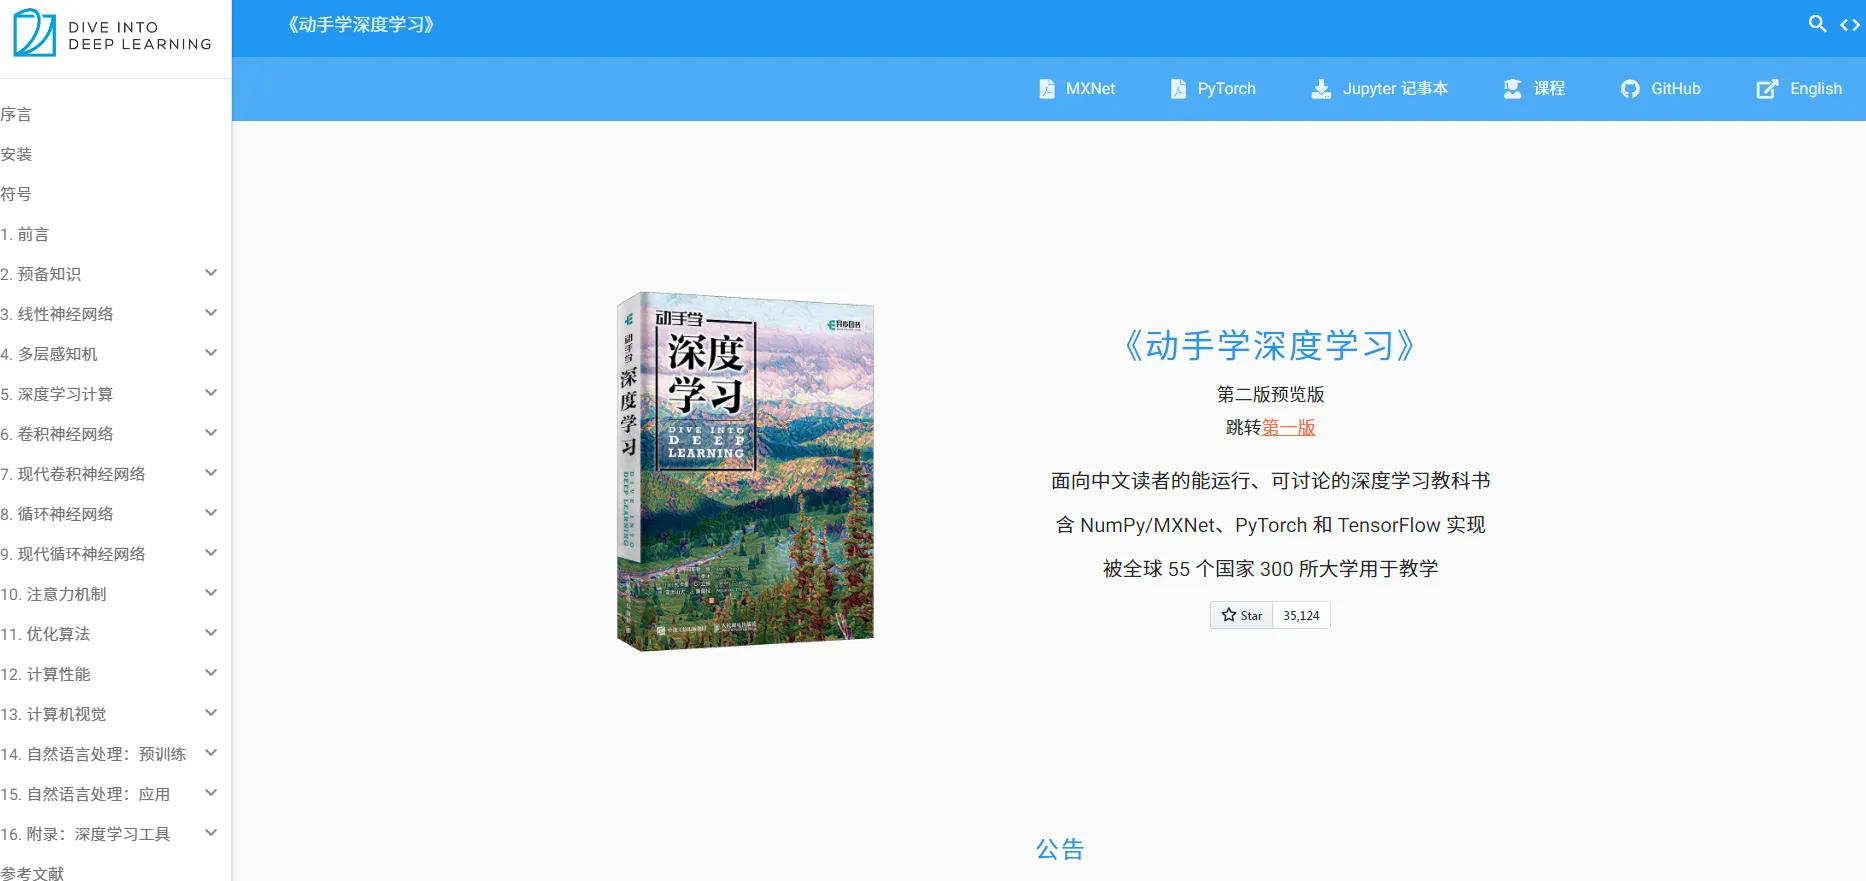Open the 35,124 stargazers count
The height and width of the screenshot is (881, 1866).
(1301, 616)
